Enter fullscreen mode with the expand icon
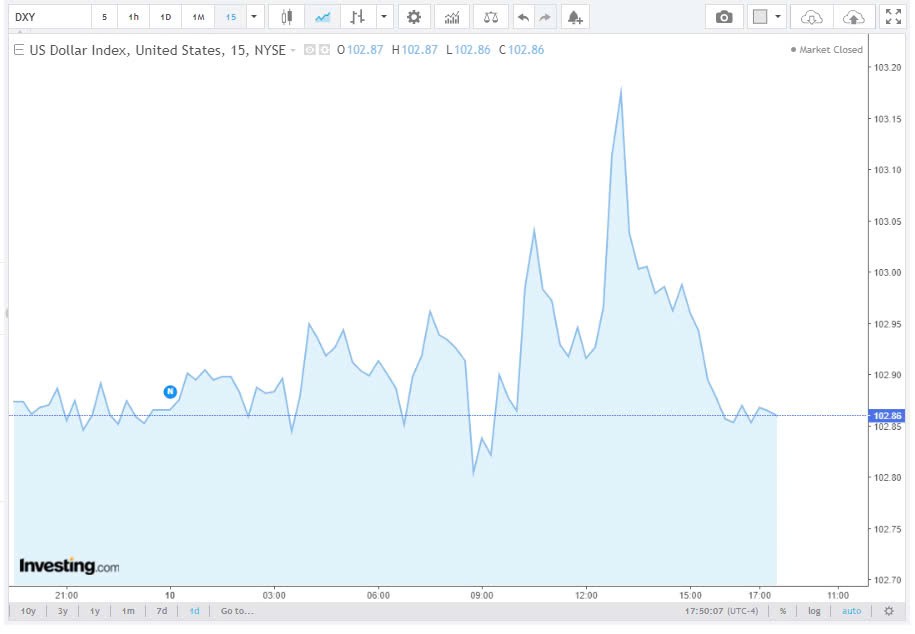The height and width of the screenshot is (634, 915). [x=892, y=16]
